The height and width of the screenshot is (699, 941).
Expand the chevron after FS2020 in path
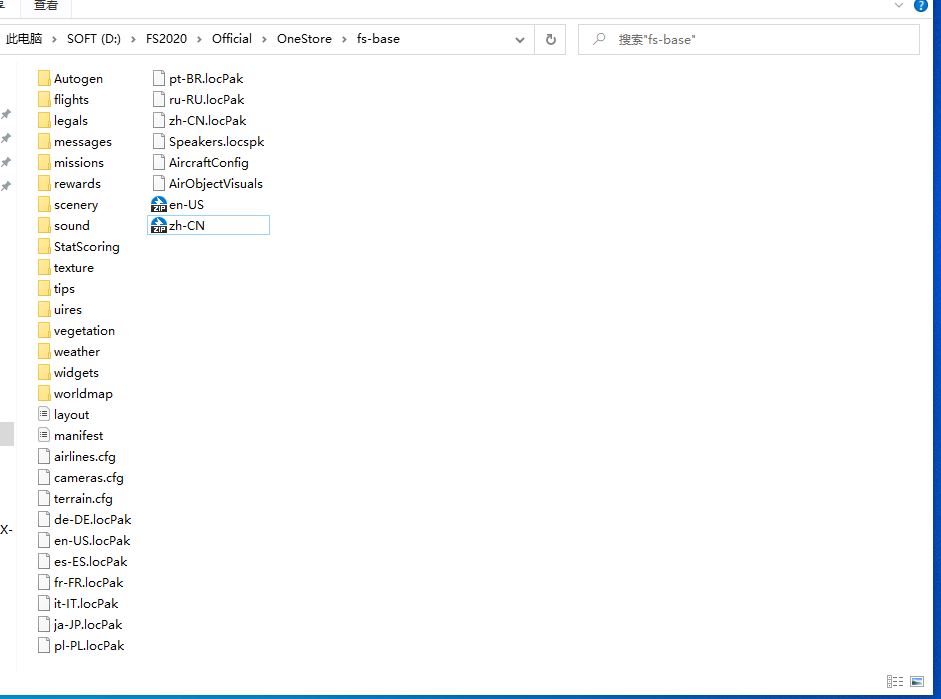[x=199, y=40]
